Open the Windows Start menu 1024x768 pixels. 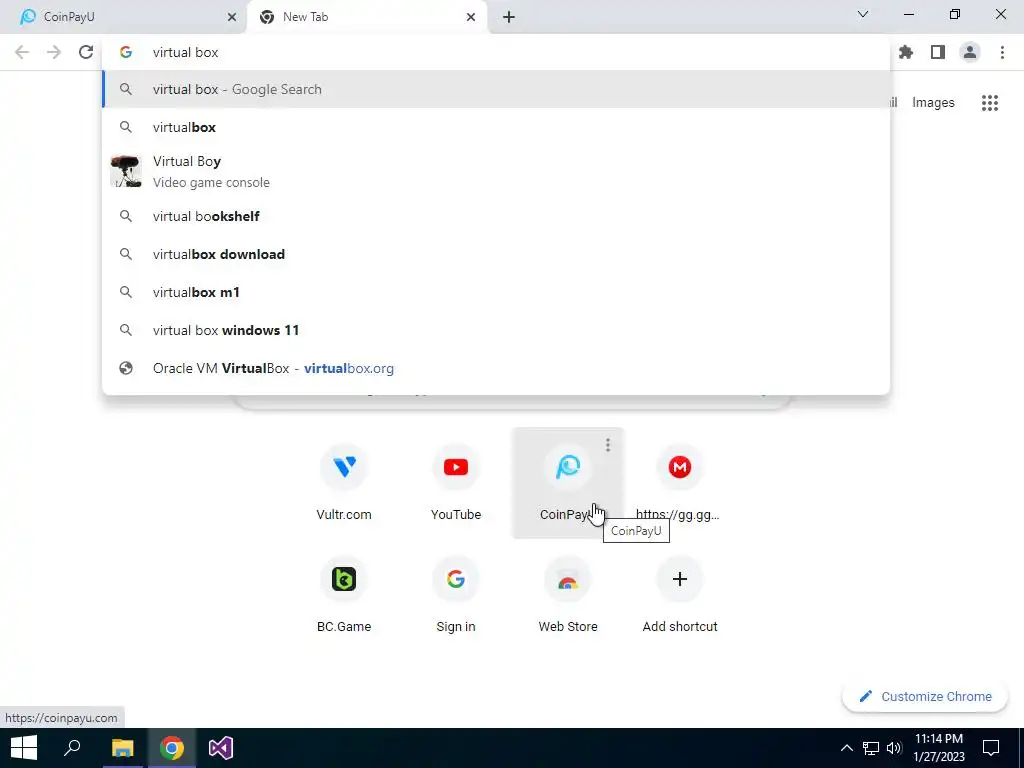tap(24, 748)
